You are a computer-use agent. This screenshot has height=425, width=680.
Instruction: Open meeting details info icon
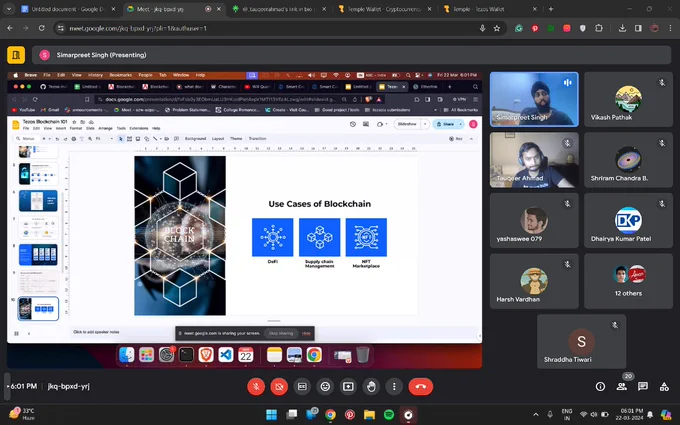coord(600,386)
